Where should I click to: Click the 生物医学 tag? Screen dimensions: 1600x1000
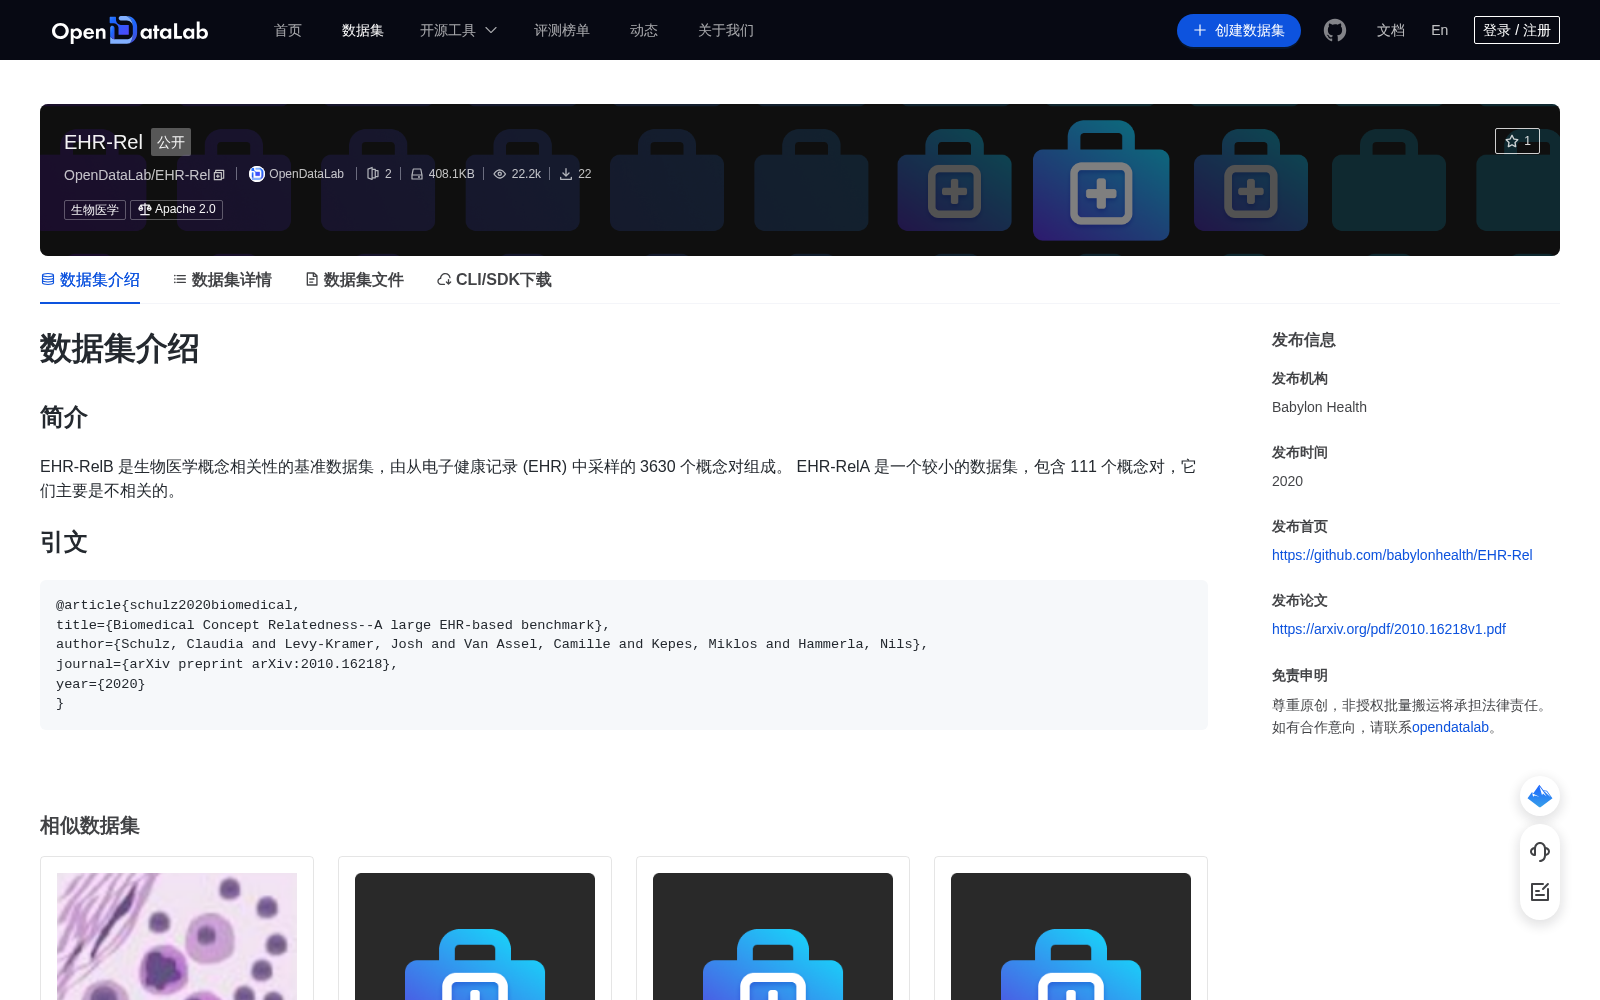[x=95, y=210]
